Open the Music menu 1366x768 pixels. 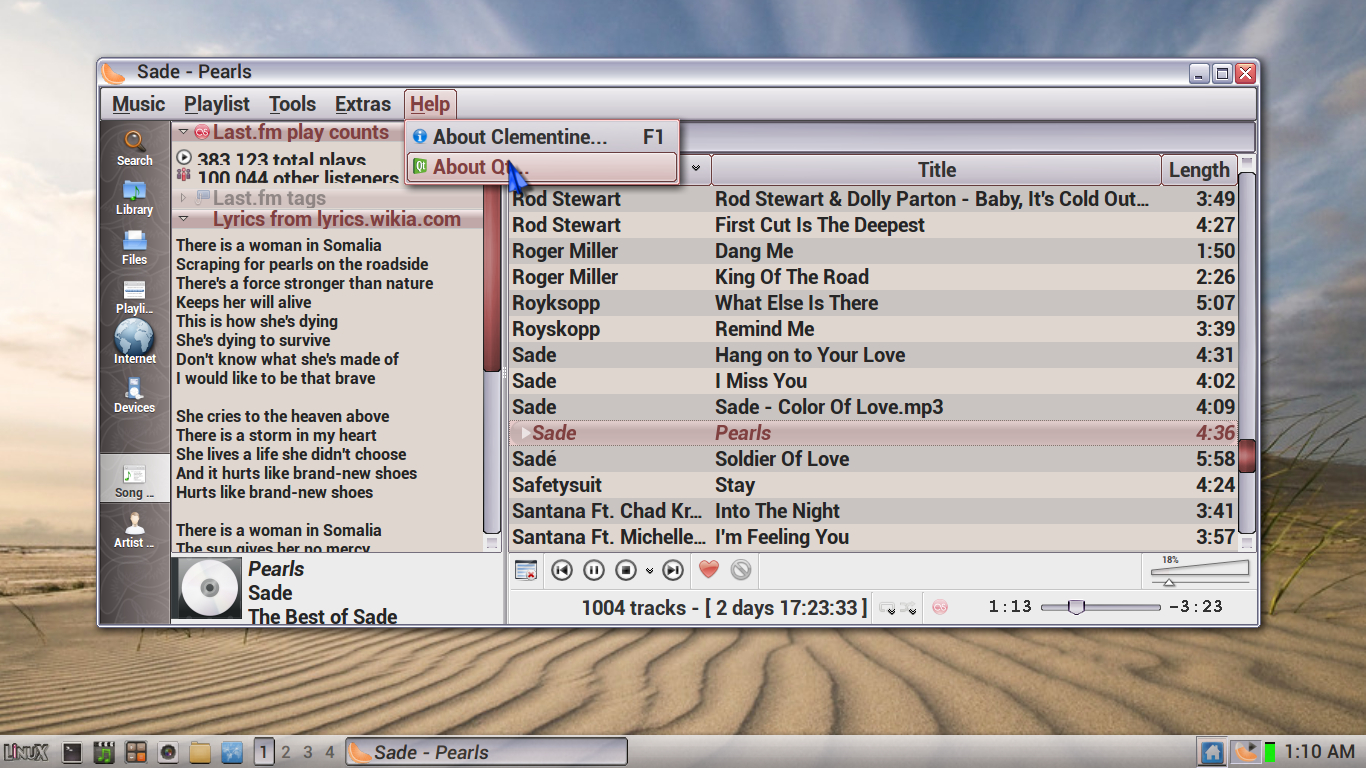tap(138, 104)
